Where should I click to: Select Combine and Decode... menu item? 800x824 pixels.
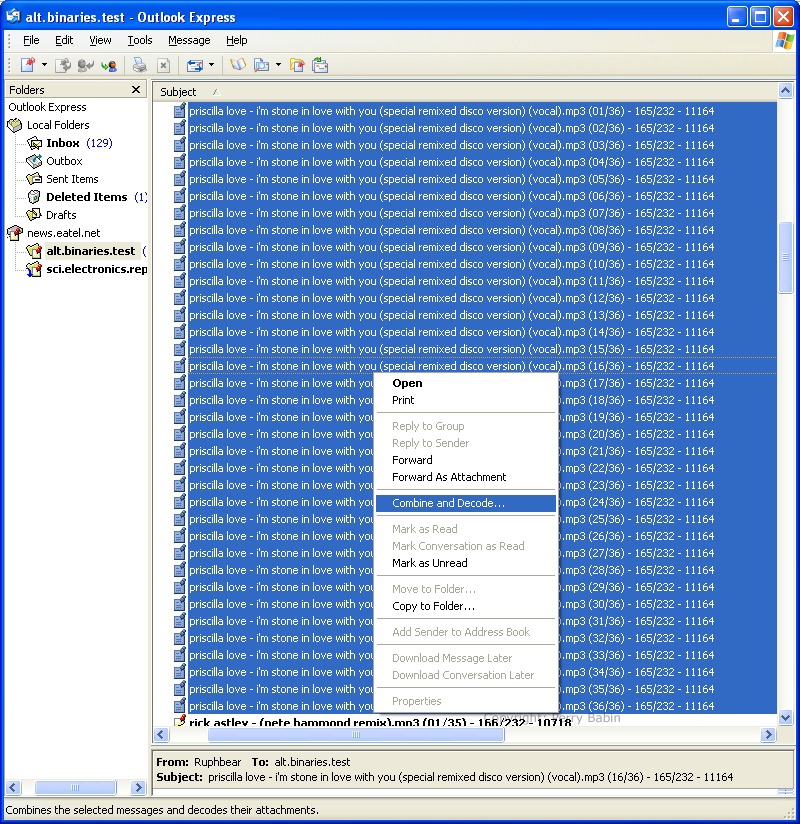pos(466,503)
